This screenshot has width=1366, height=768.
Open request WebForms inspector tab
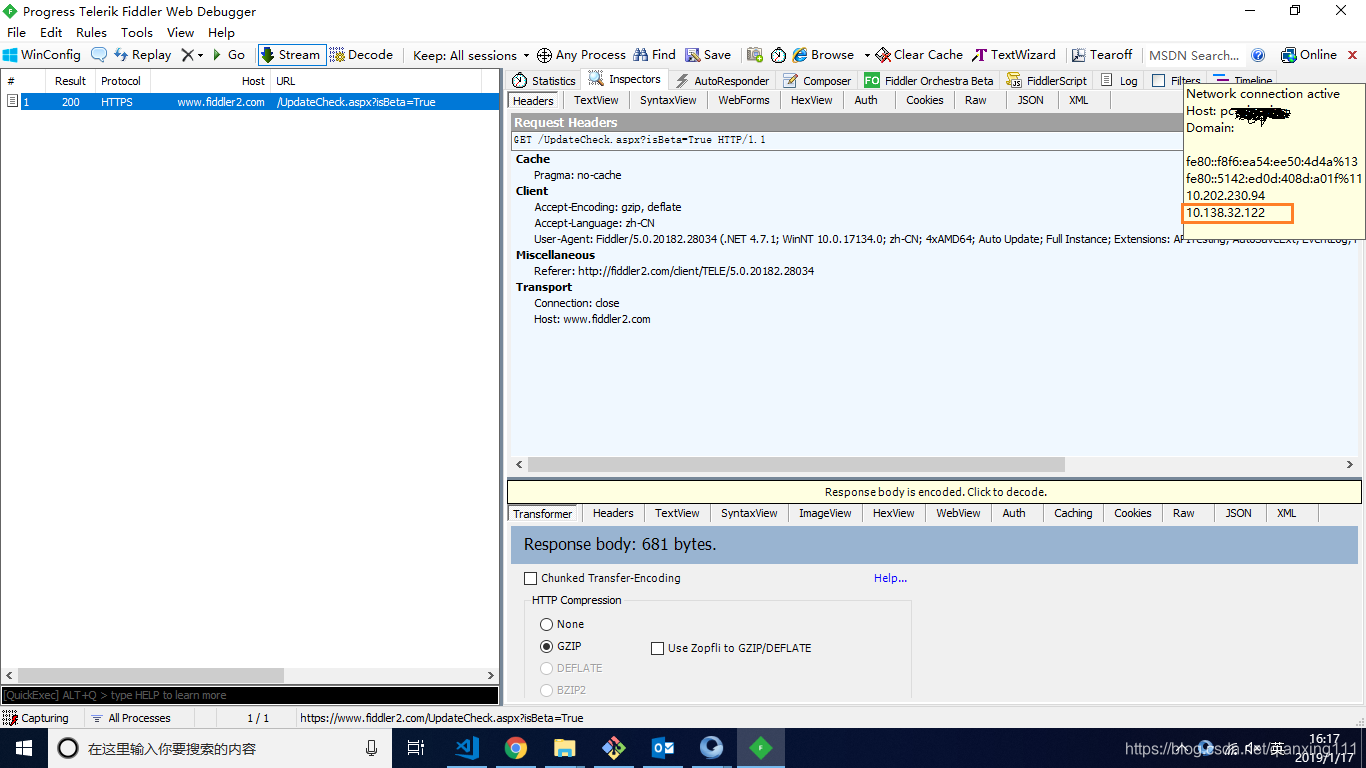click(x=744, y=100)
